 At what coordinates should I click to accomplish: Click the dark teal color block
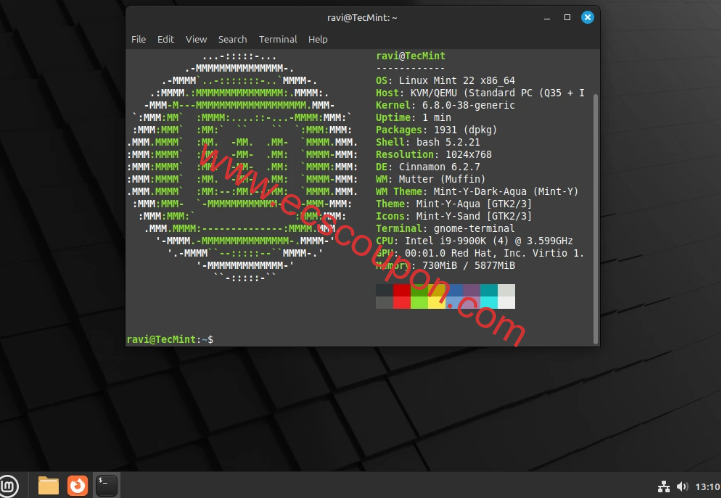pyautogui.click(x=489, y=290)
